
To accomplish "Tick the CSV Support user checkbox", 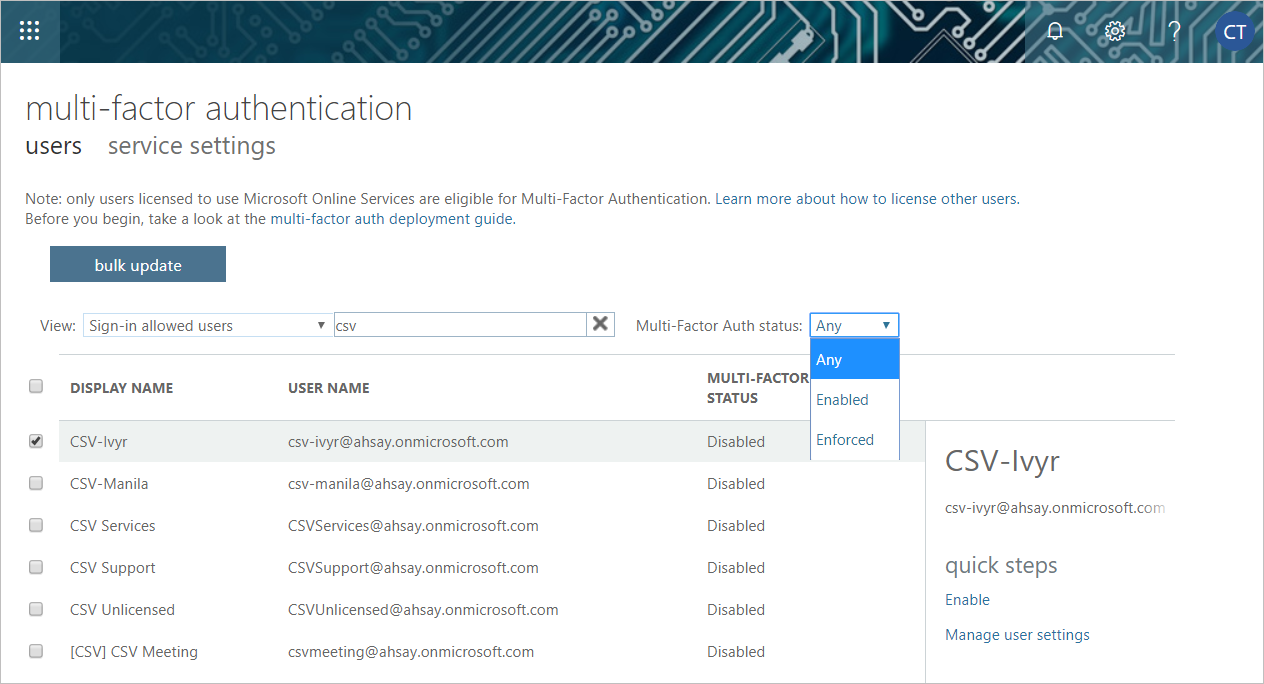I will tap(36, 567).
